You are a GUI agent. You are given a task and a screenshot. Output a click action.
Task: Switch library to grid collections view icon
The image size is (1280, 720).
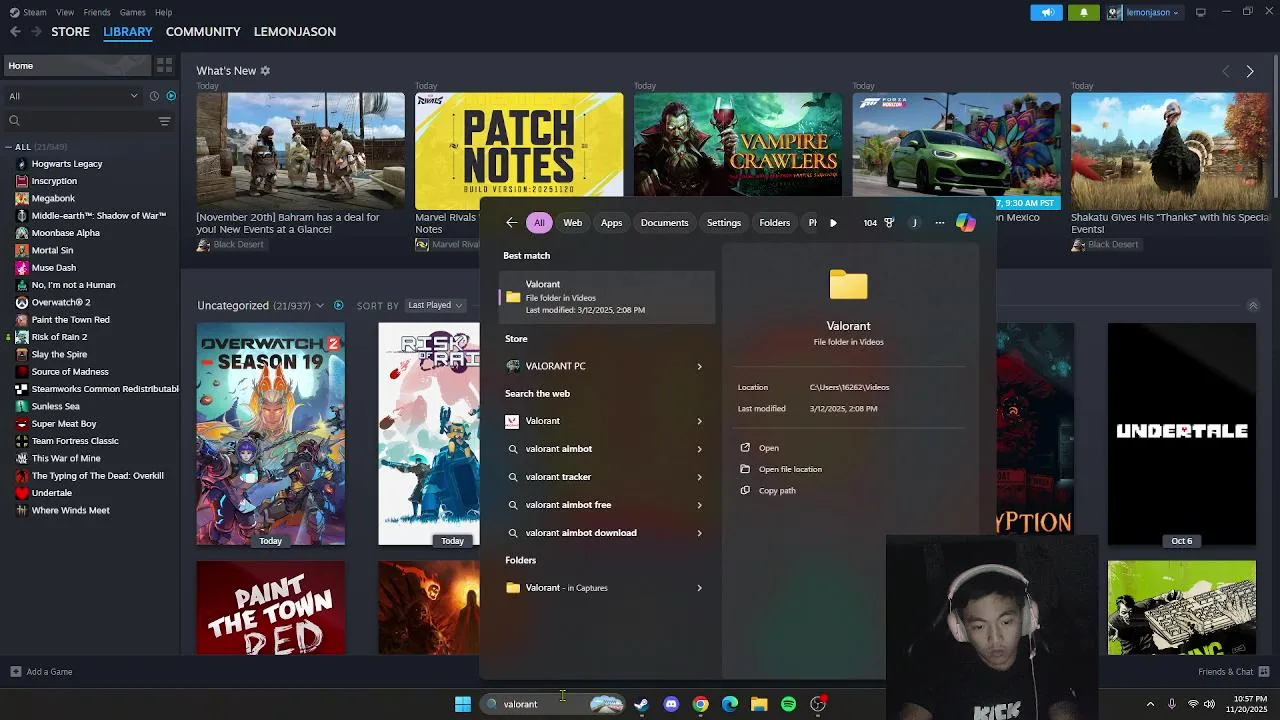point(164,65)
